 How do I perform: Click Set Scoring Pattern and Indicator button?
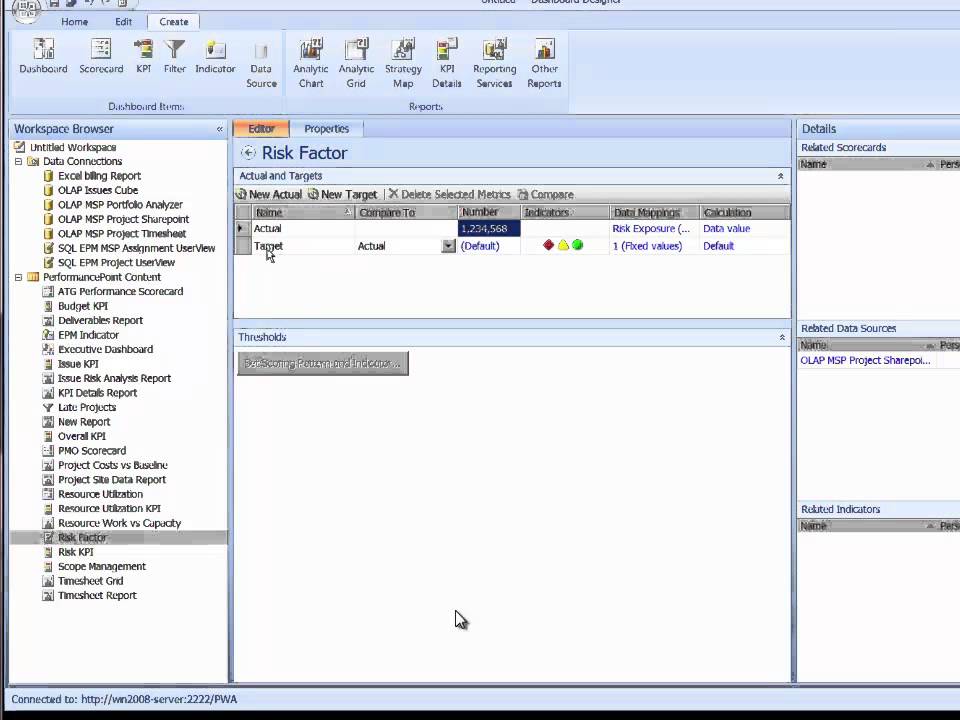323,363
